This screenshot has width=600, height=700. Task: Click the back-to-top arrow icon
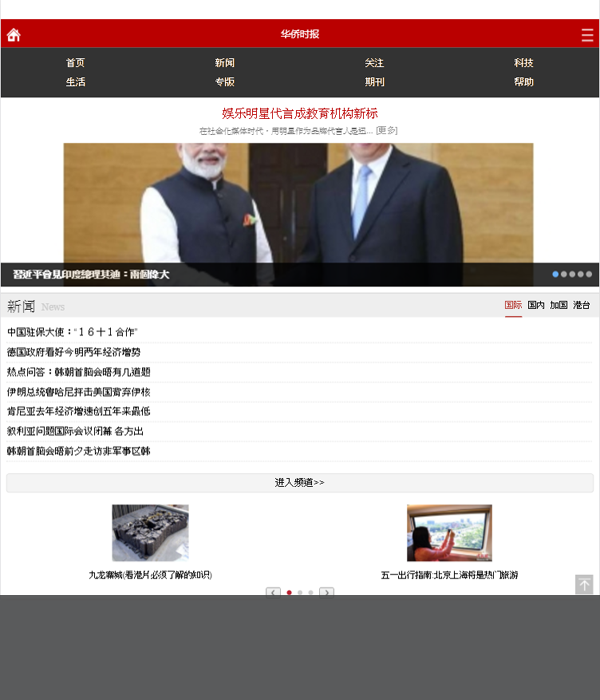[x=584, y=584]
